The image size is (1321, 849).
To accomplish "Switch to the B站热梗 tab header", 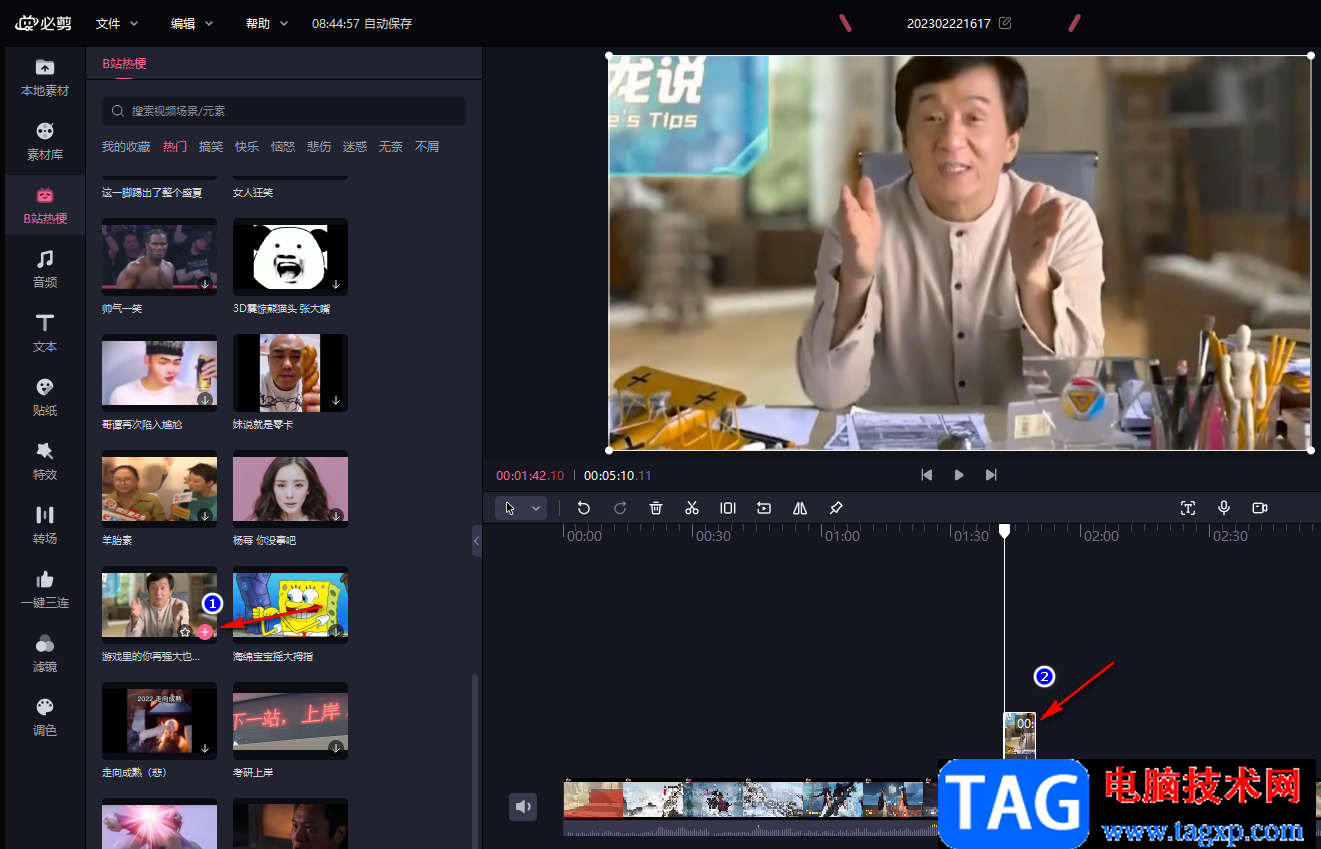I will 124,64.
